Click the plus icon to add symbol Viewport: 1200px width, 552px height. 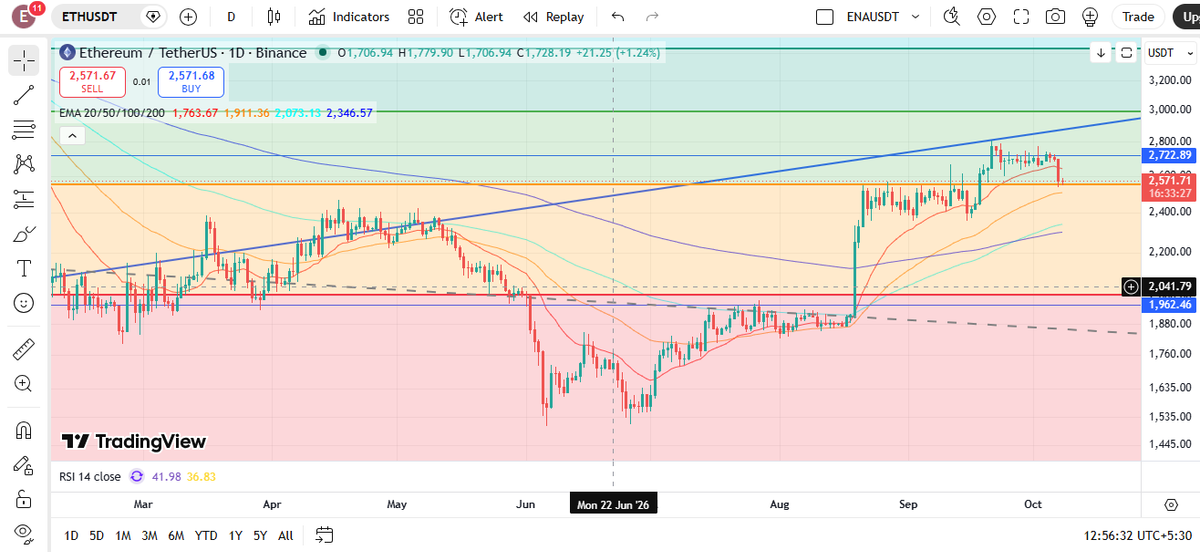coord(188,17)
